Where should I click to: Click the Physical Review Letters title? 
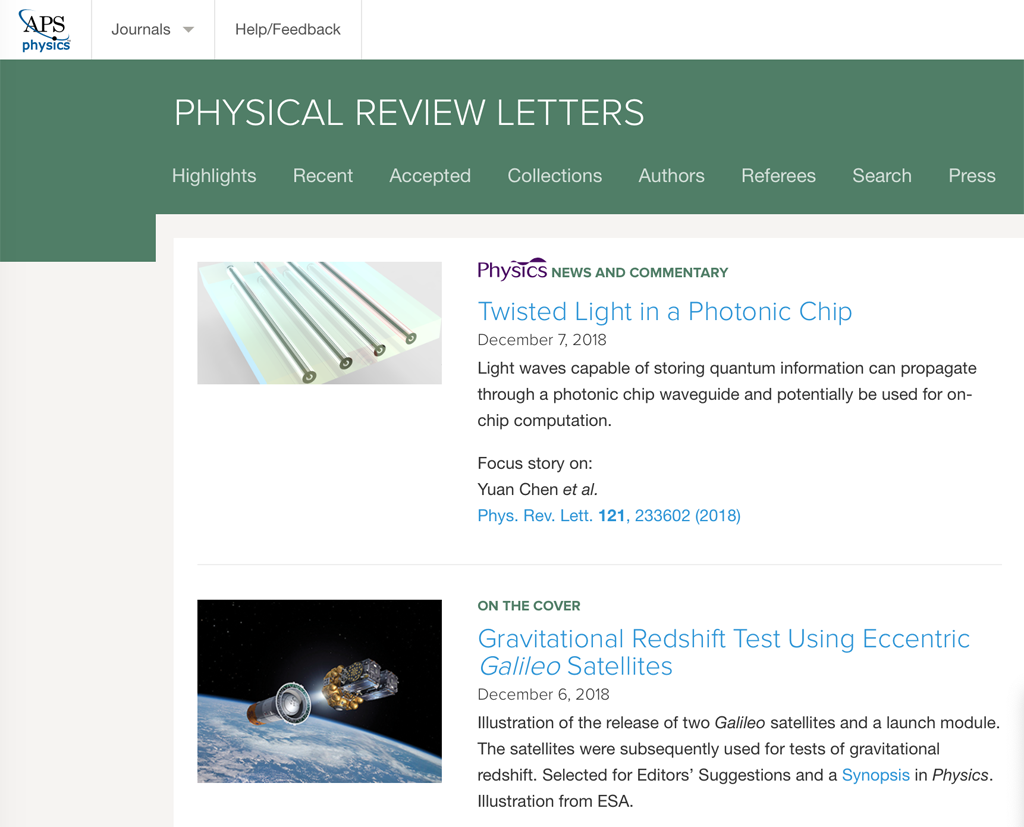tap(409, 113)
